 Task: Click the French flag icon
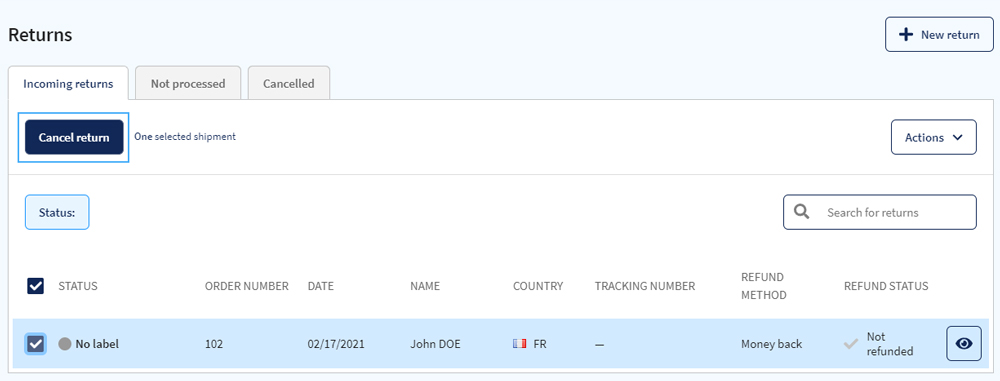519,343
